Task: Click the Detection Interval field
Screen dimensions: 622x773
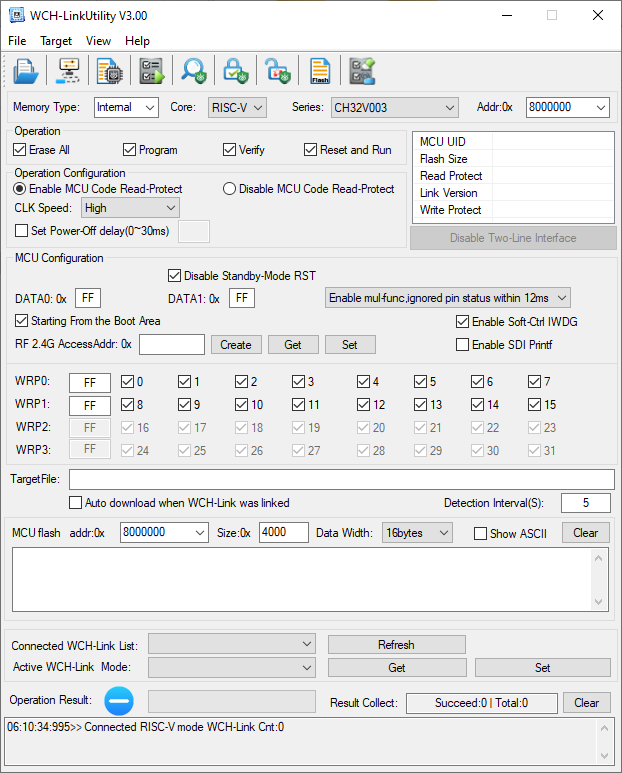Action: 586,503
